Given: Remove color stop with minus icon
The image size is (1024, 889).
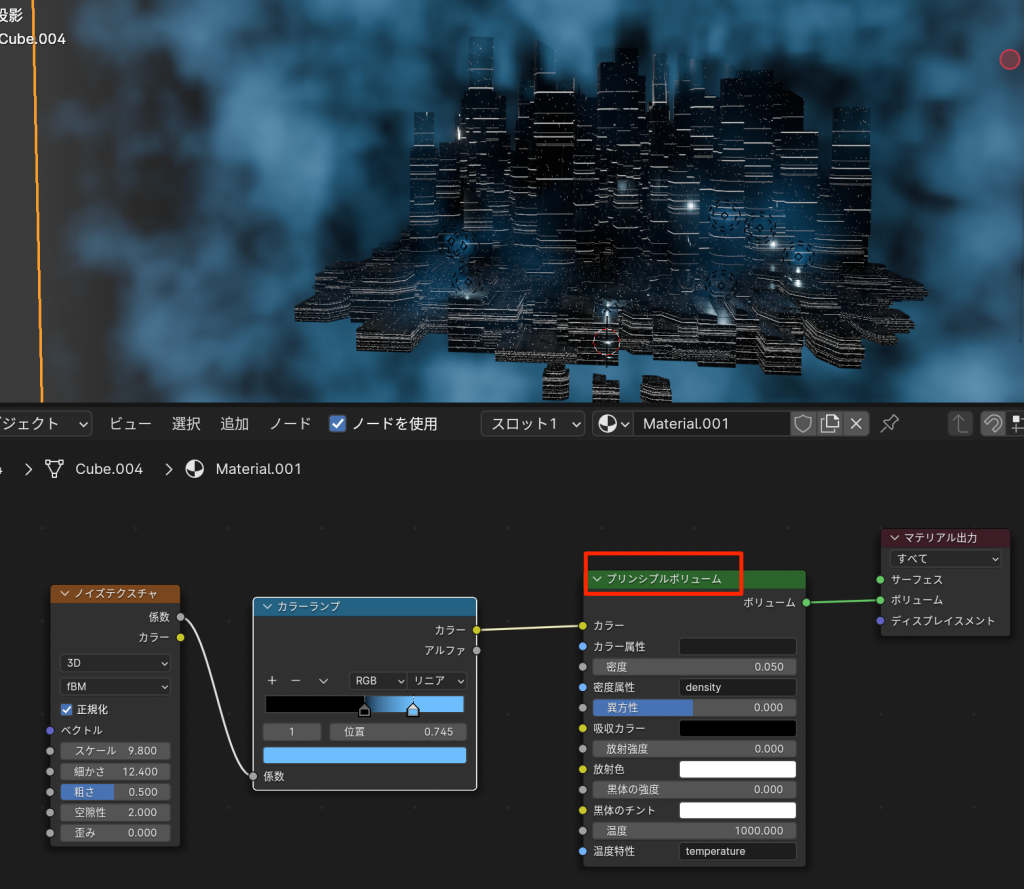Looking at the screenshot, I should tap(295, 680).
